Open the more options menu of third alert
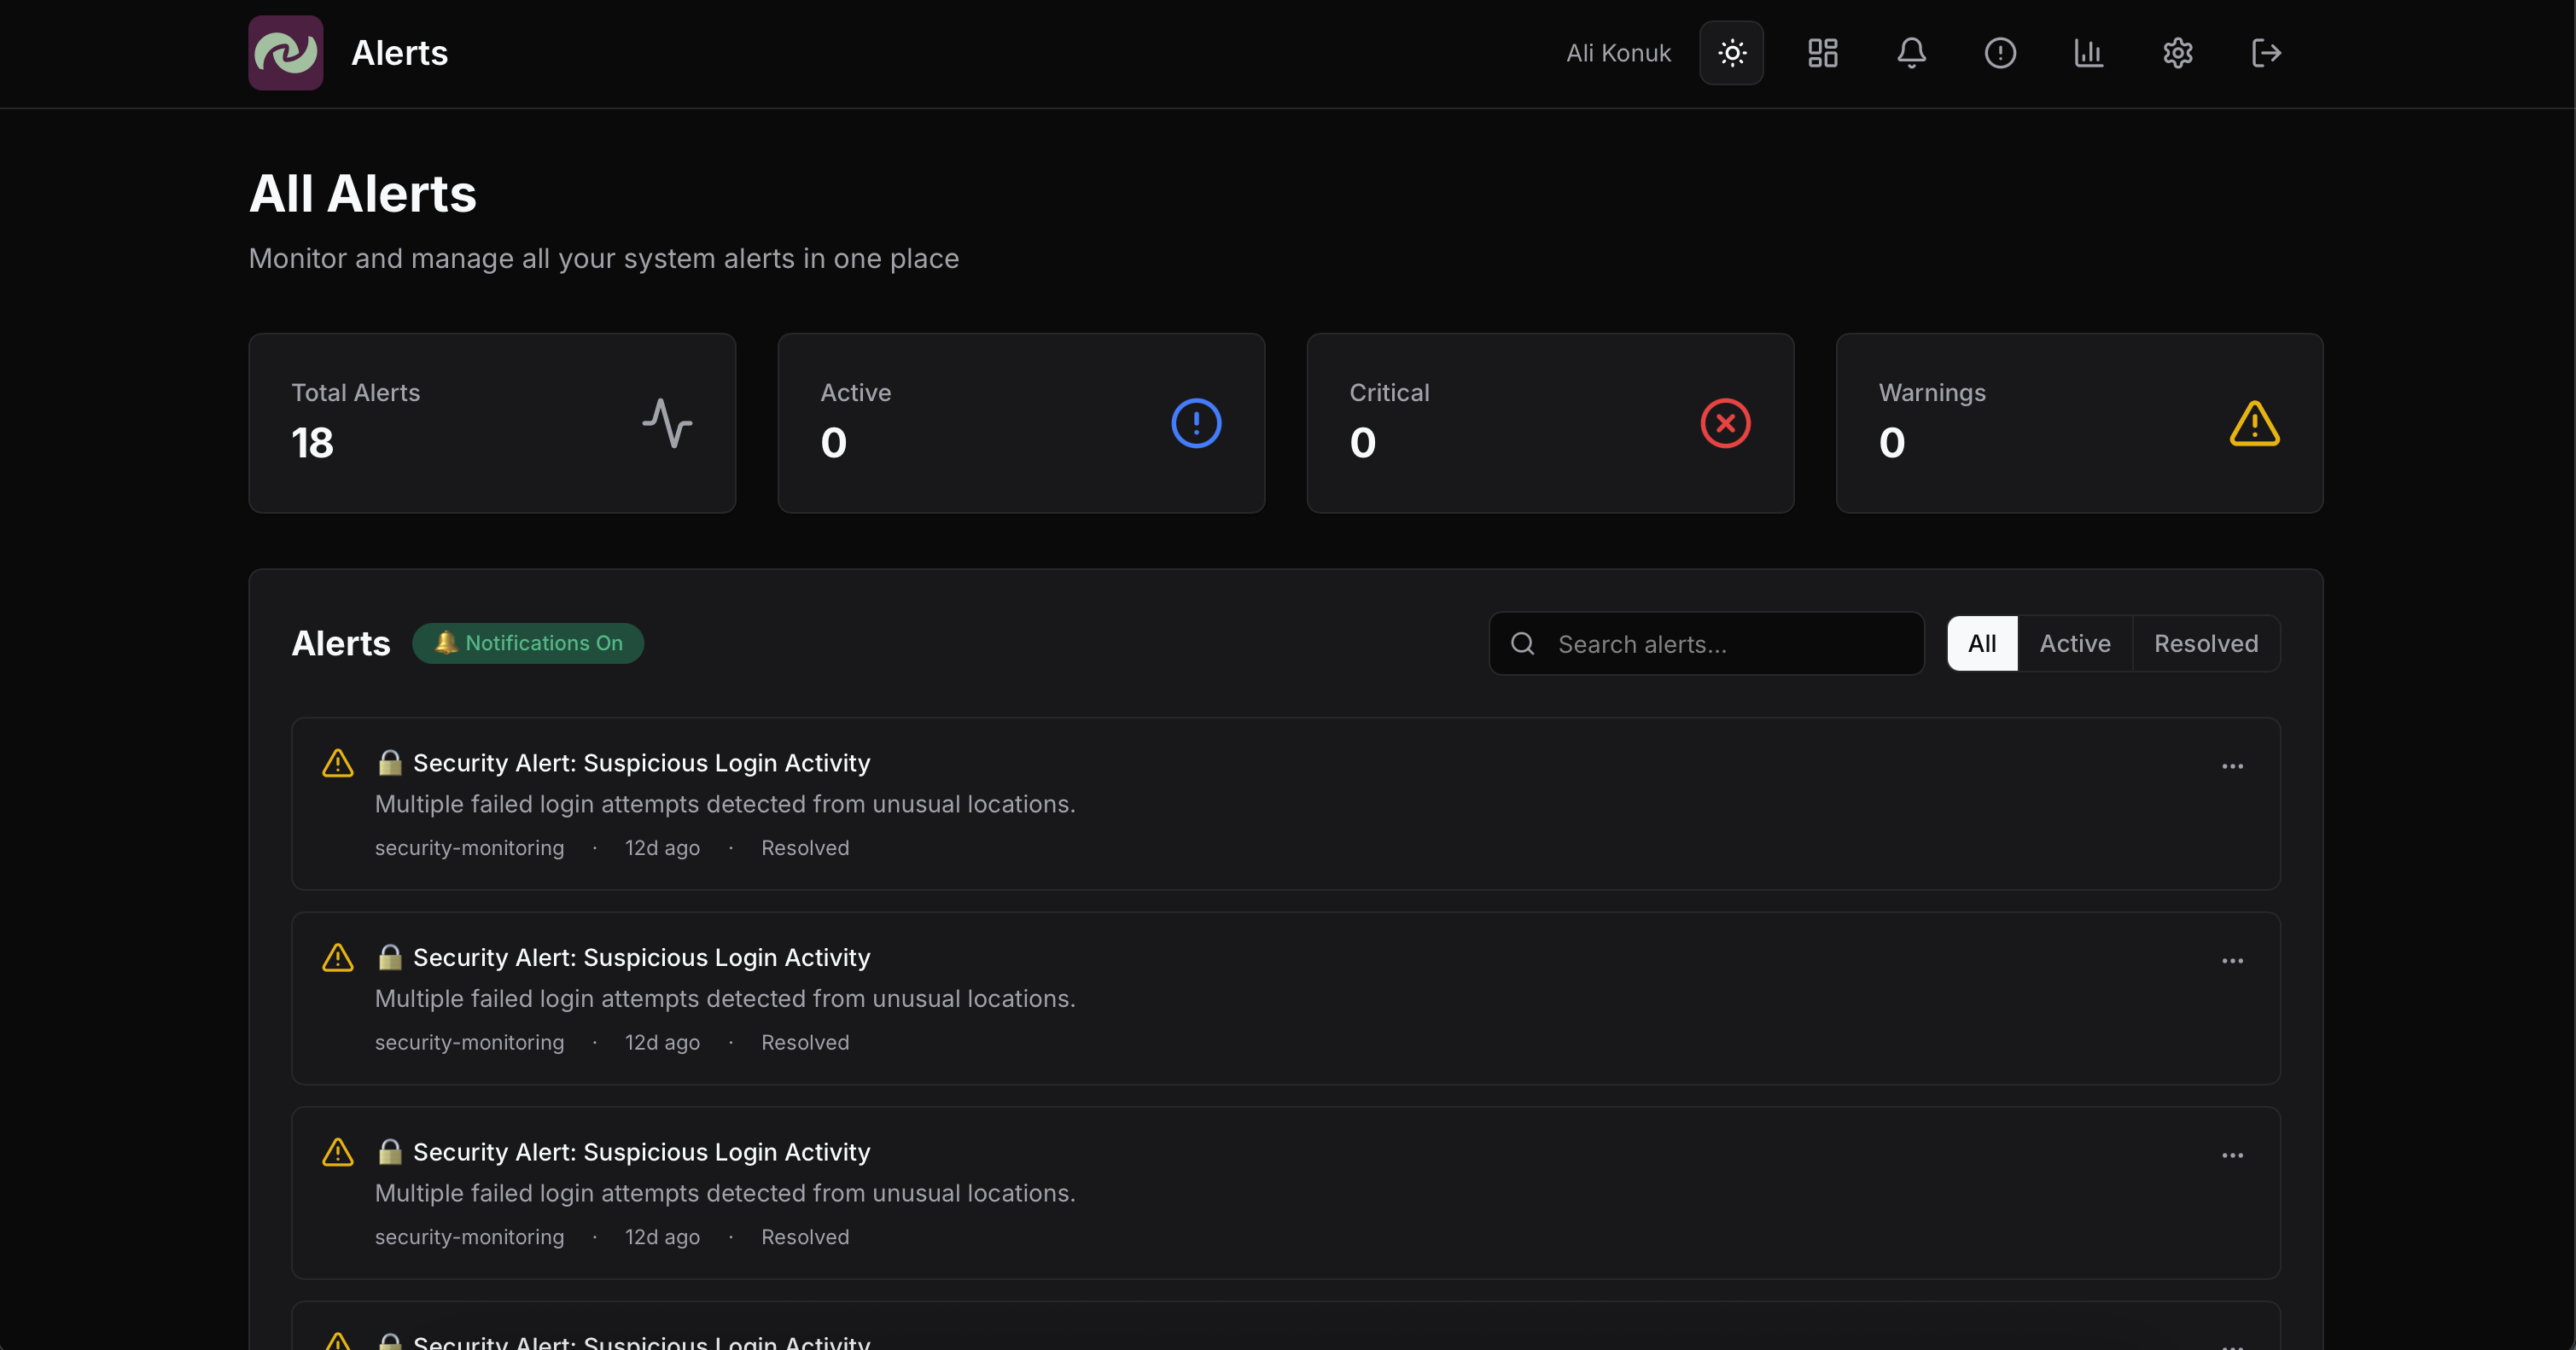Screen dimensions: 2576x1350 coord(2232,1155)
